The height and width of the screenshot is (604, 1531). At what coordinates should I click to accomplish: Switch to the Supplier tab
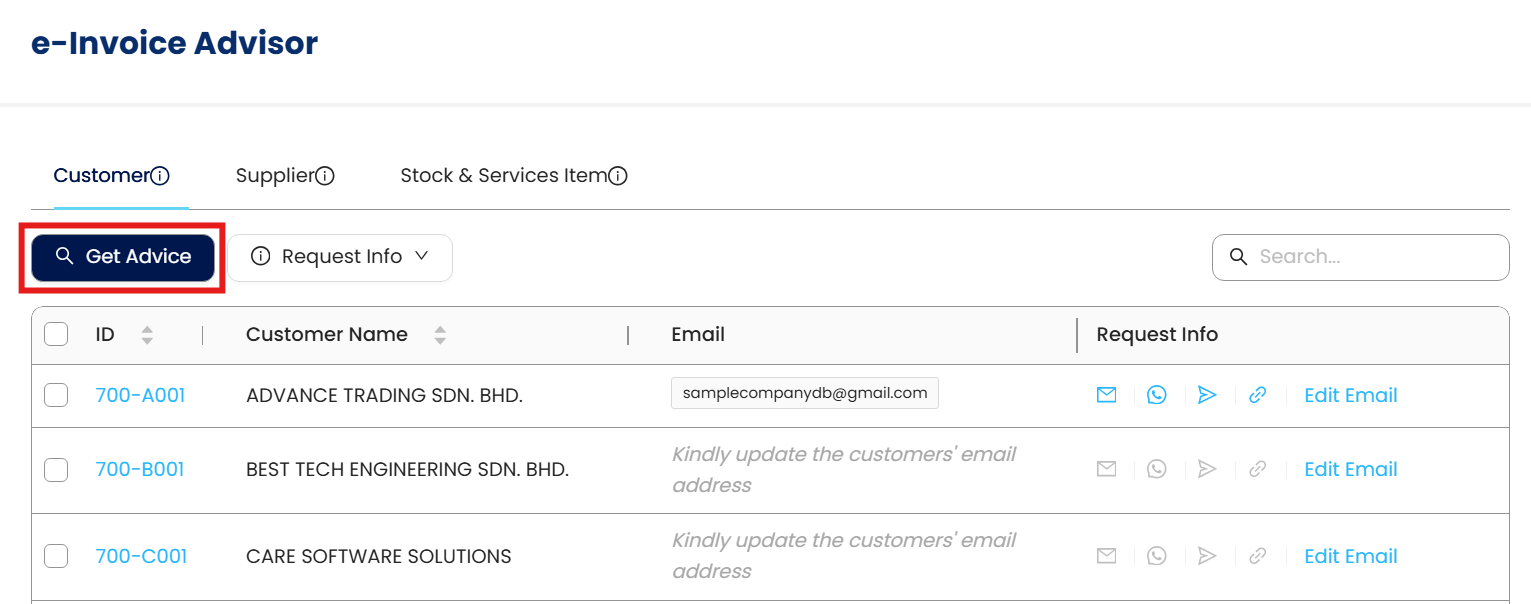click(275, 176)
